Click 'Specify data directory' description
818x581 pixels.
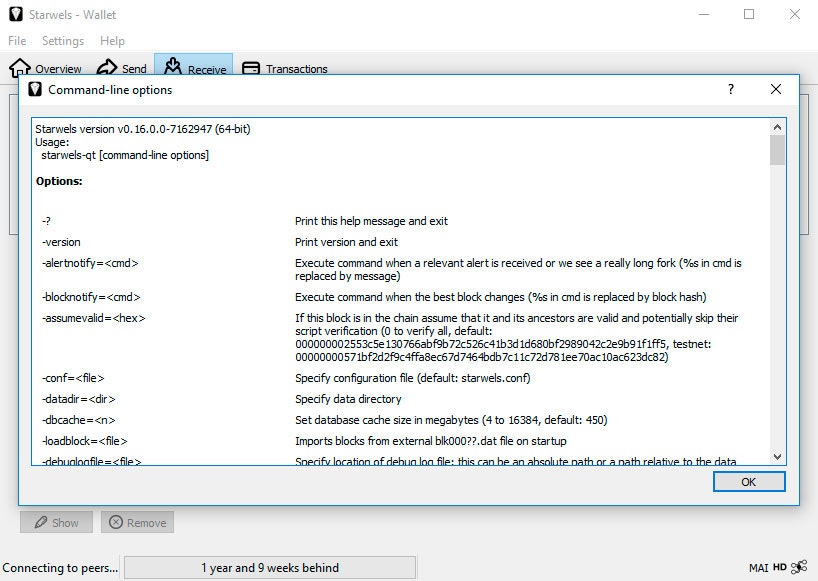coord(348,399)
